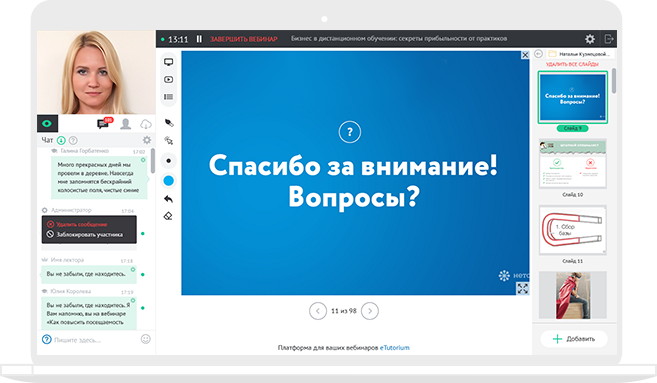This screenshot has width=657, height=383.
Task: Click the webinar title text in top bar
Action: pyautogui.click(x=399, y=39)
